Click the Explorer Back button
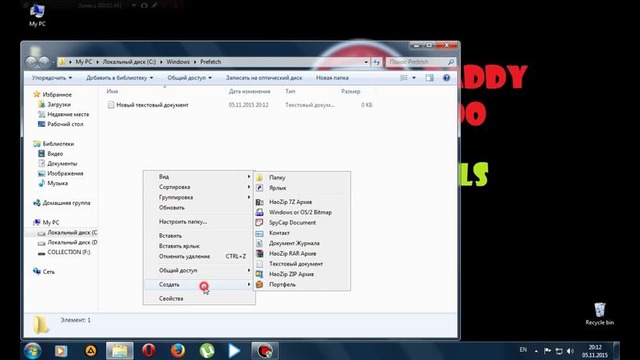The width and height of the screenshot is (640, 360). (x=31, y=62)
